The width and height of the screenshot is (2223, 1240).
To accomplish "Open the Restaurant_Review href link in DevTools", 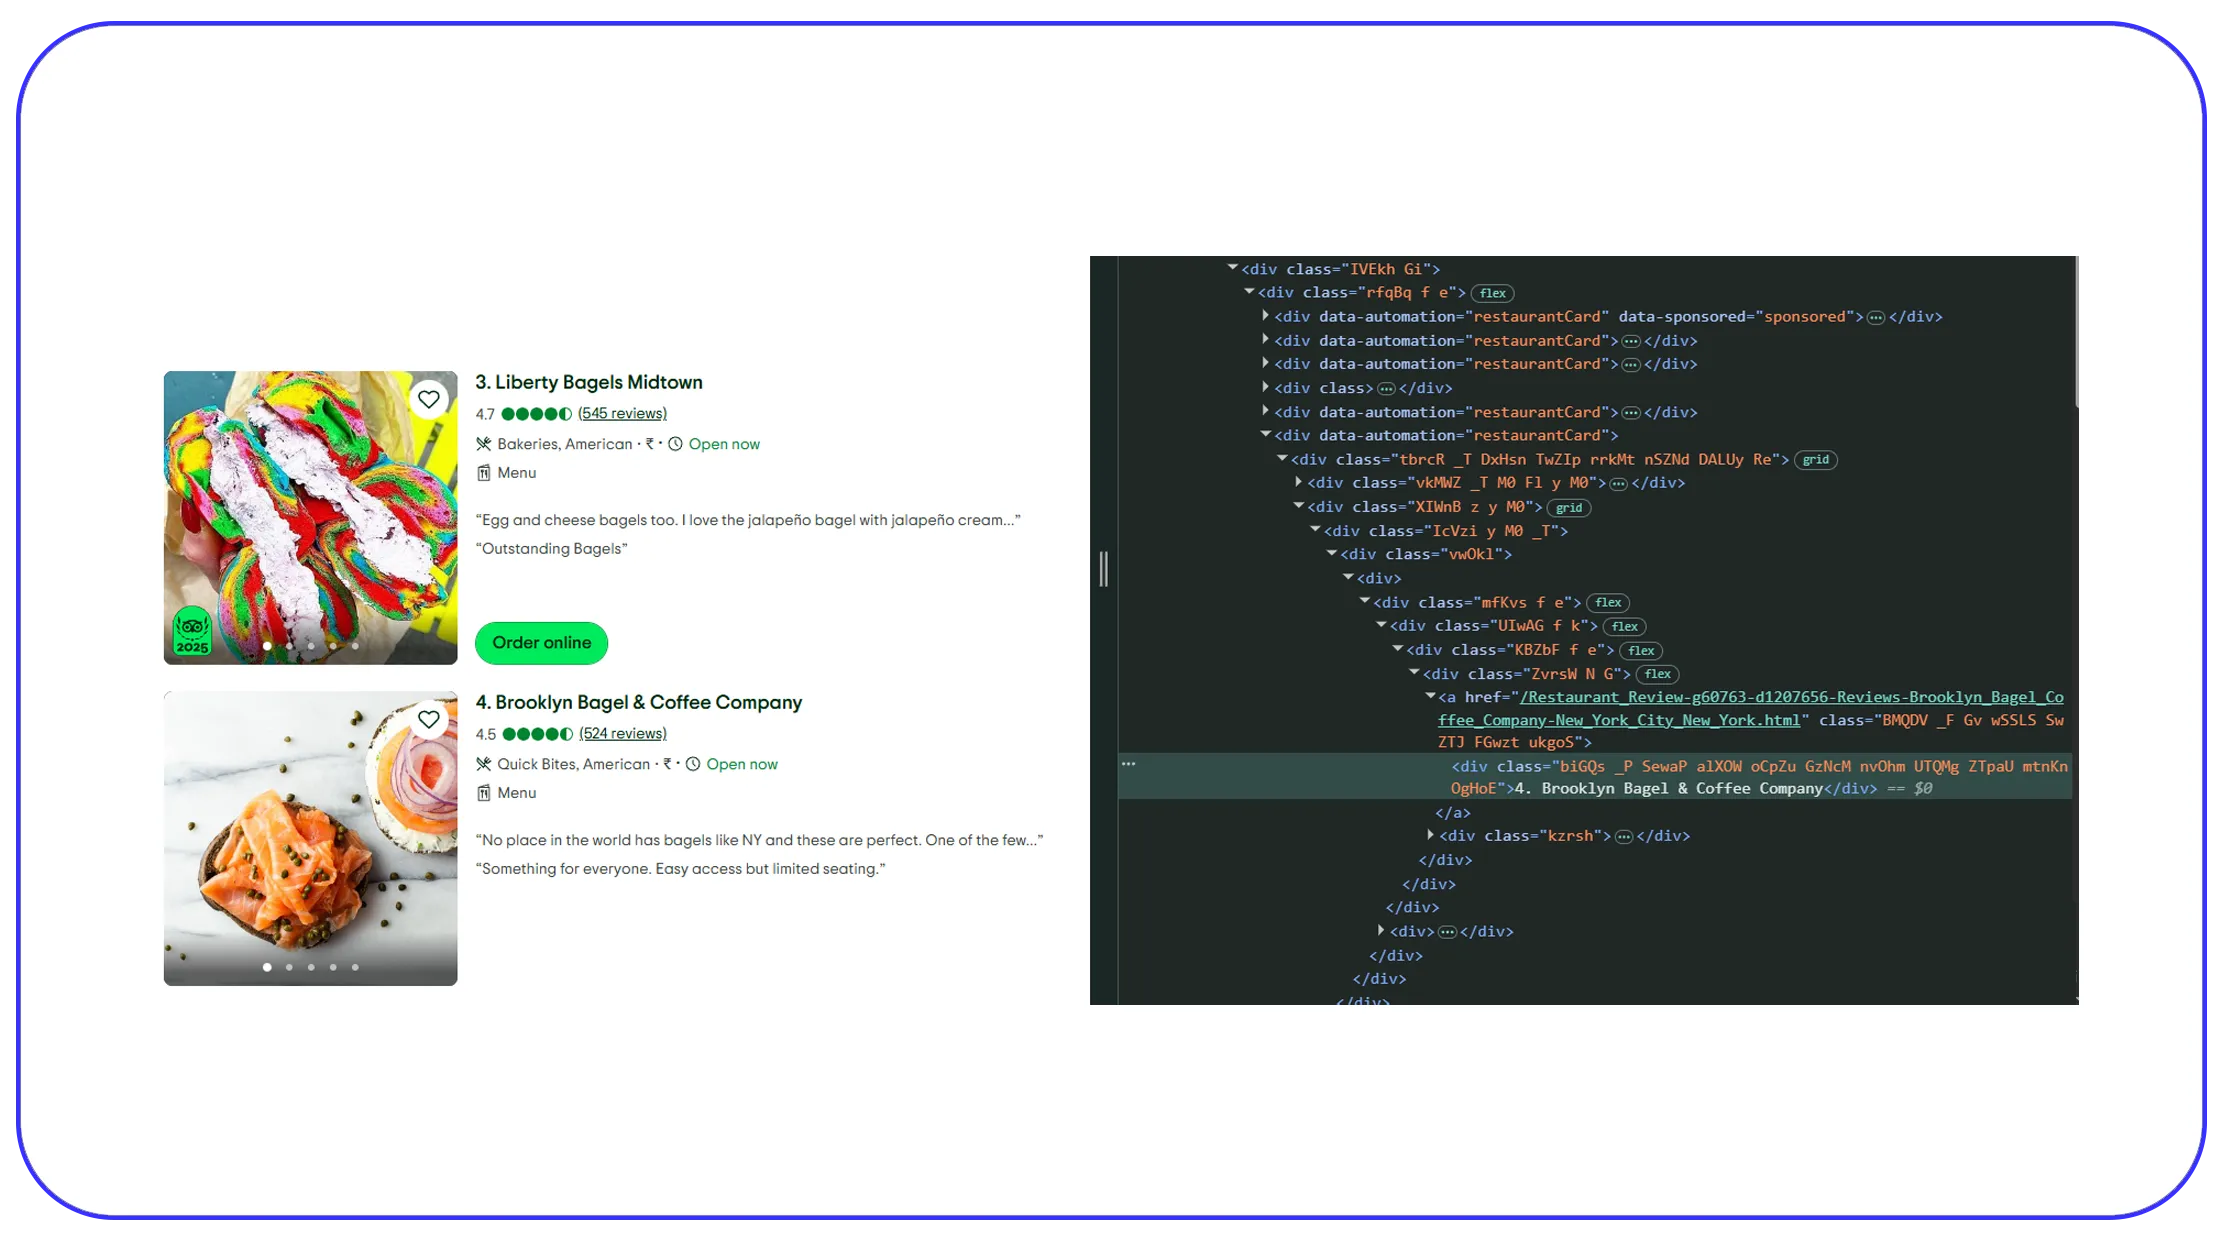I will 1750,709.
